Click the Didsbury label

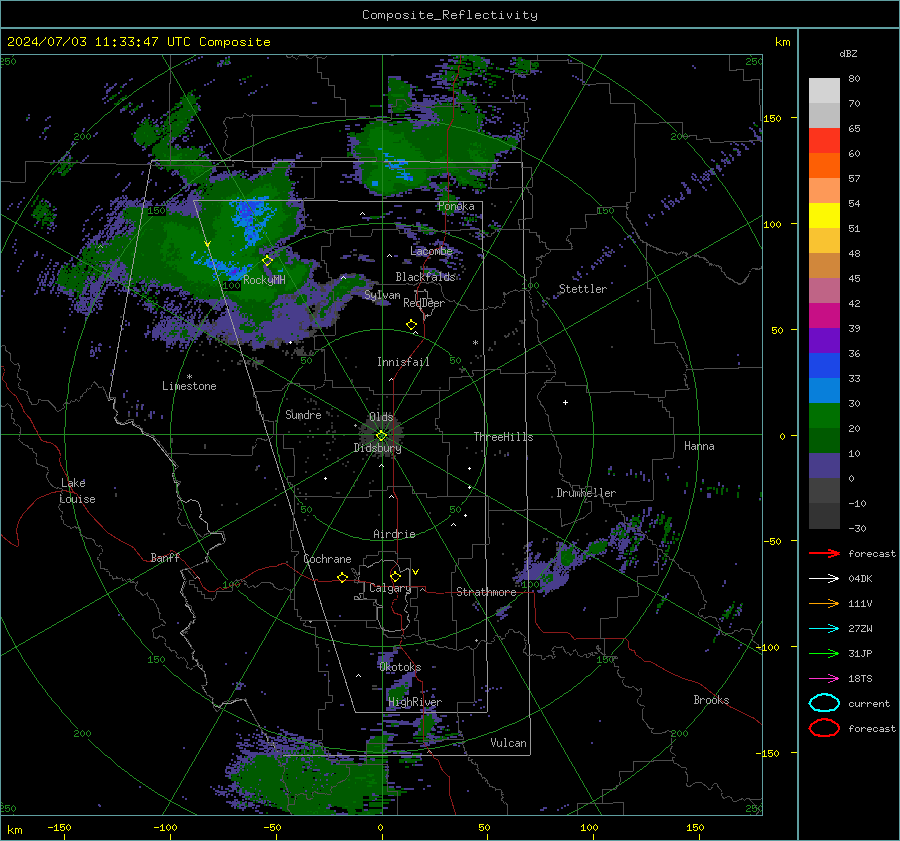click(x=377, y=448)
